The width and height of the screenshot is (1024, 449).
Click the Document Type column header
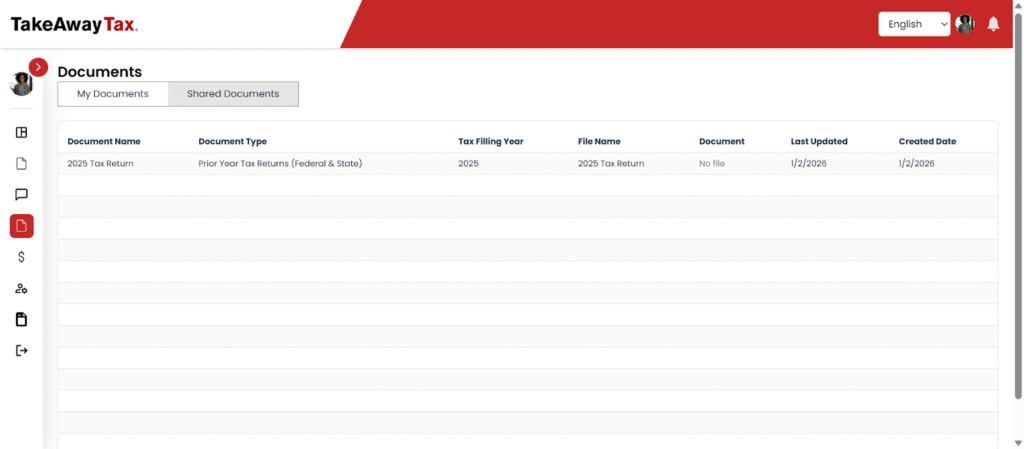point(232,141)
